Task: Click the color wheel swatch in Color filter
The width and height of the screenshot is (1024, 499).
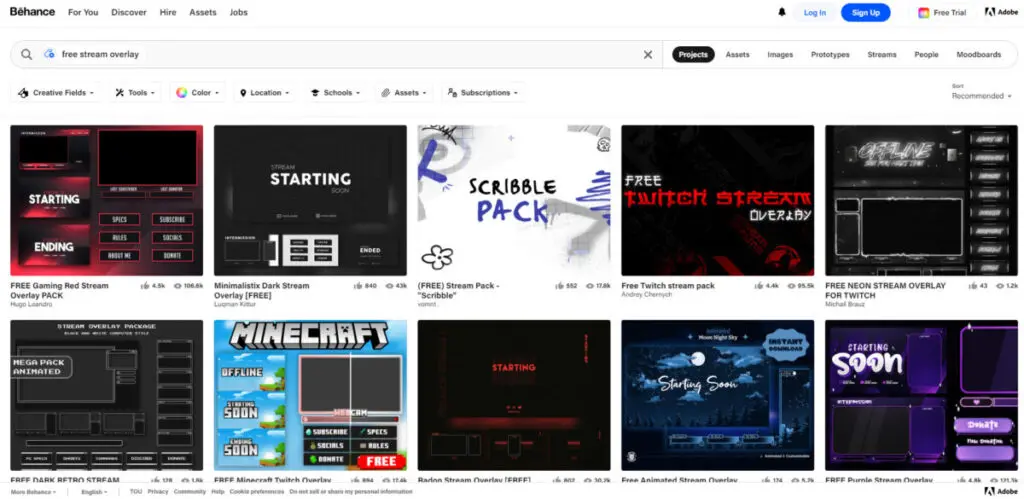Action: 182,93
